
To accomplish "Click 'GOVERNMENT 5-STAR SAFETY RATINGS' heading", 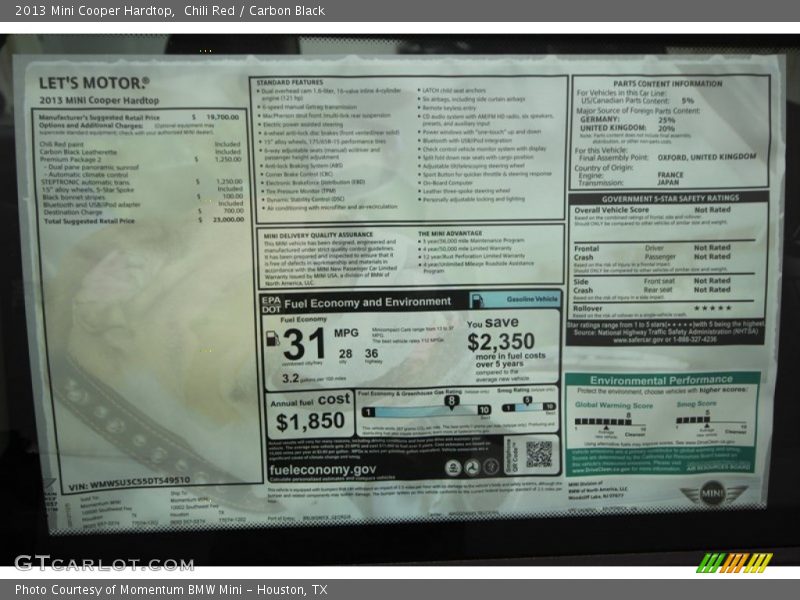I will (x=670, y=198).
